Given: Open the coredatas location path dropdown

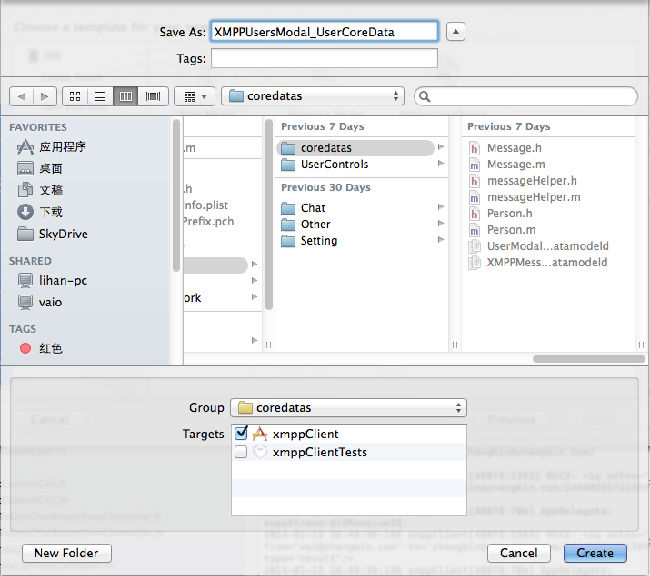Looking at the screenshot, I should click(312, 96).
